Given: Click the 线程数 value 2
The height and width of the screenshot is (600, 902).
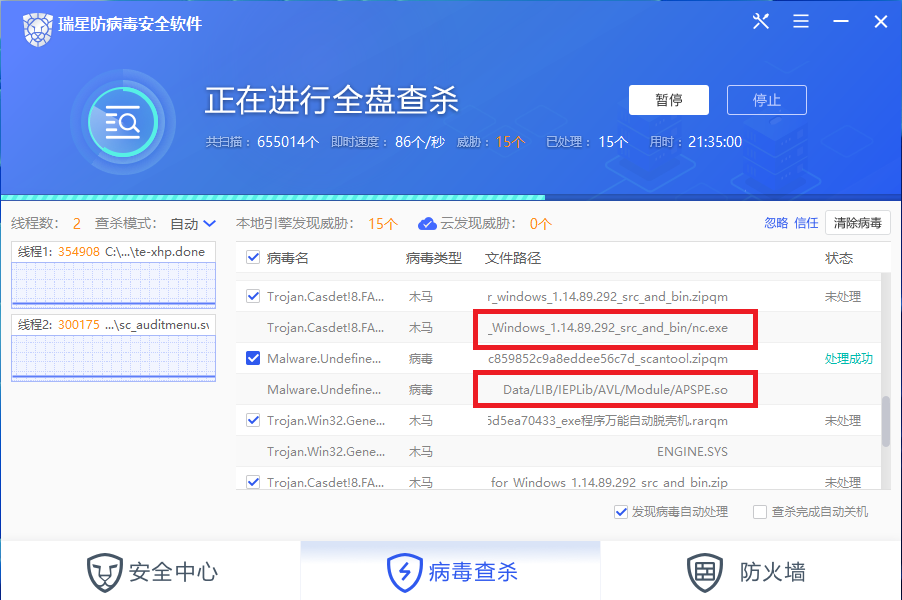Looking at the screenshot, I should point(77,224).
